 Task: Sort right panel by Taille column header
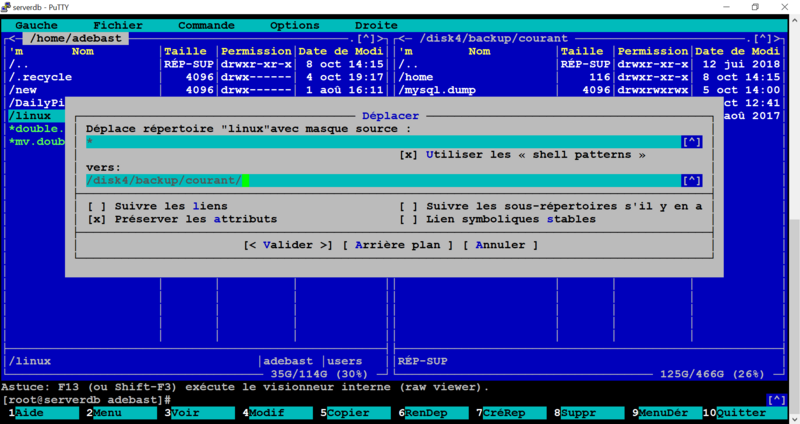(582, 52)
